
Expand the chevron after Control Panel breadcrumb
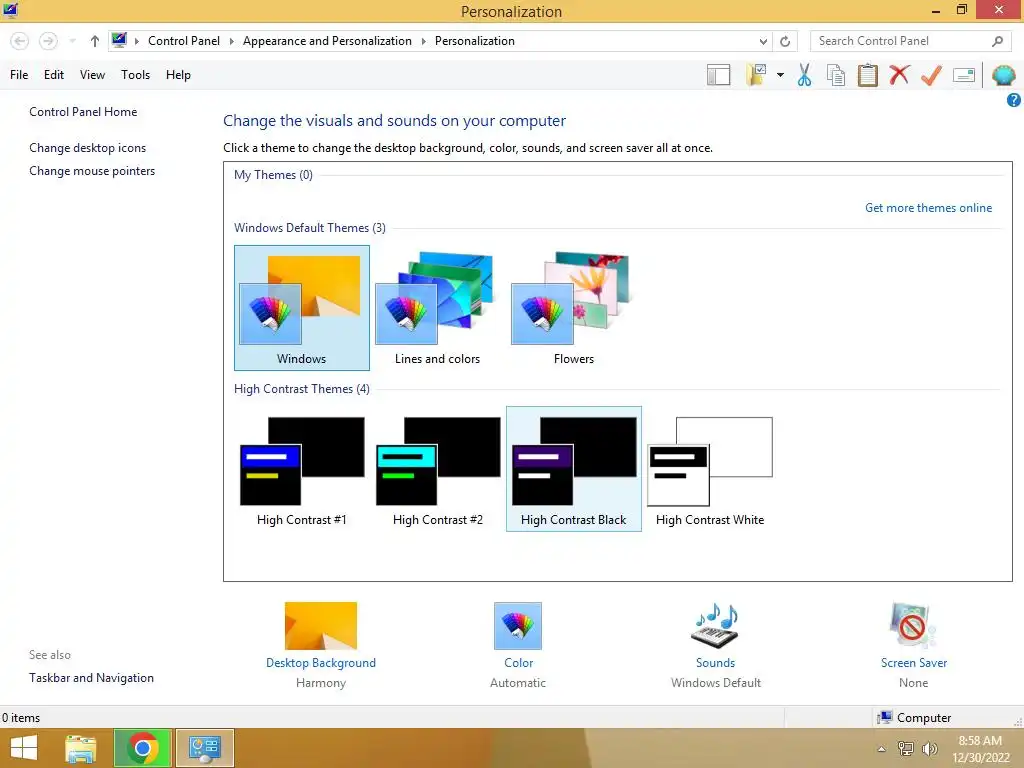231,41
